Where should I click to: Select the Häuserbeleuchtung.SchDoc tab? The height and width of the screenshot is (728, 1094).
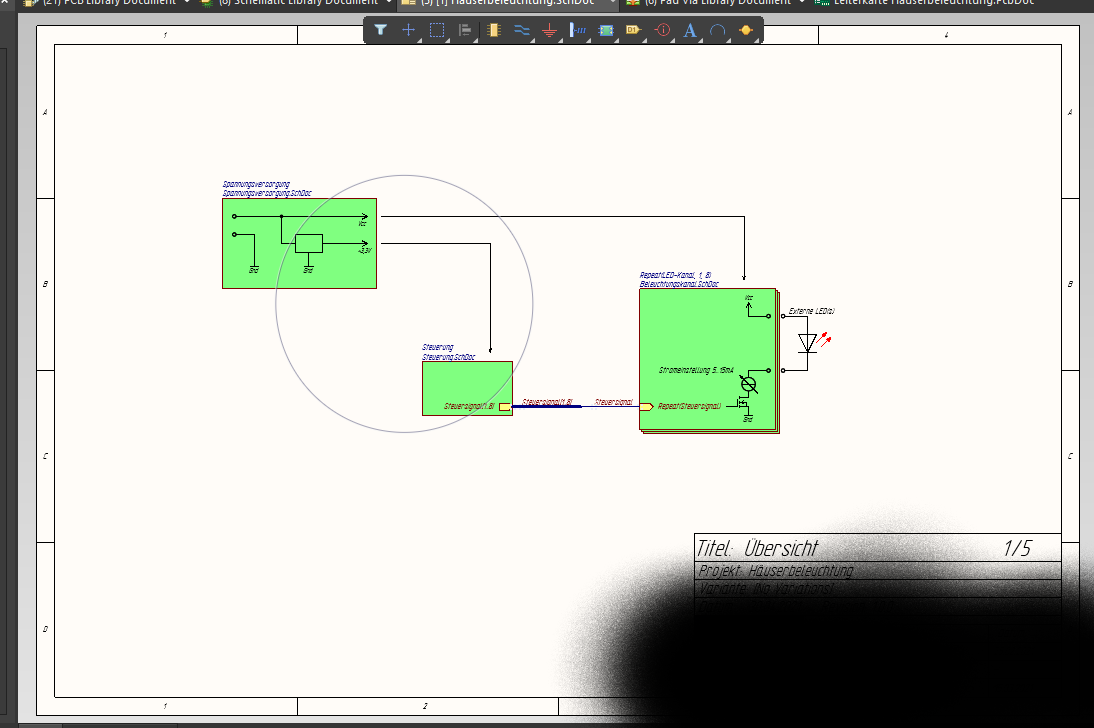coord(507,3)
